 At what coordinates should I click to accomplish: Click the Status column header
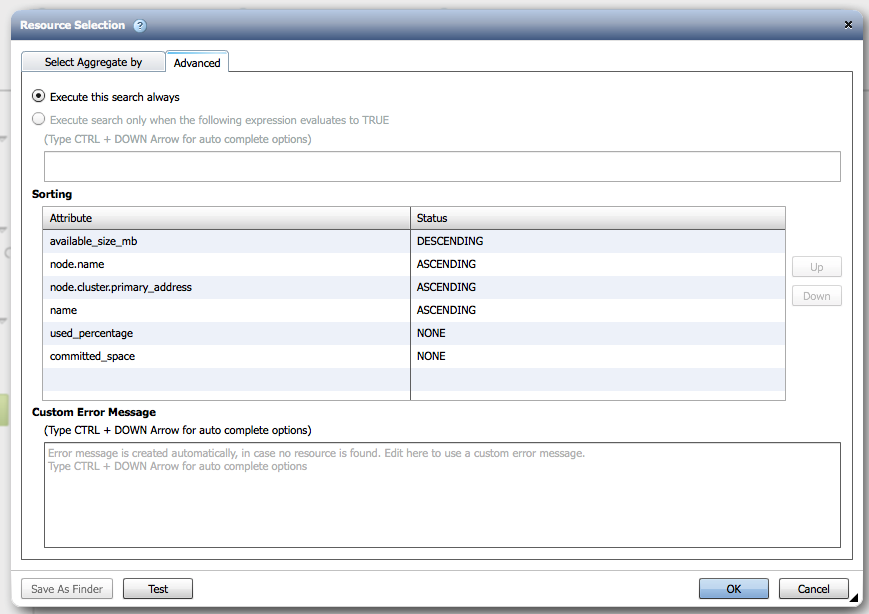point(598,218)
